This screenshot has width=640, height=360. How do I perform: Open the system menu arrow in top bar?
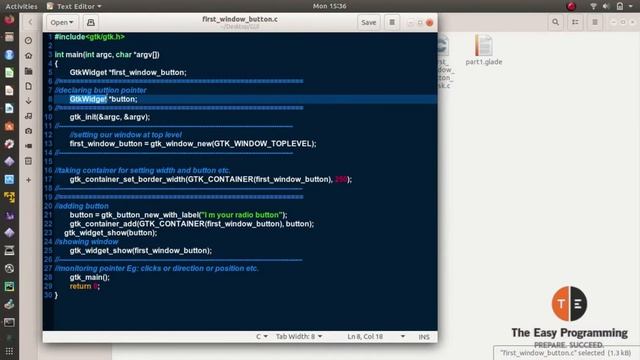click(x=631, y=6)
